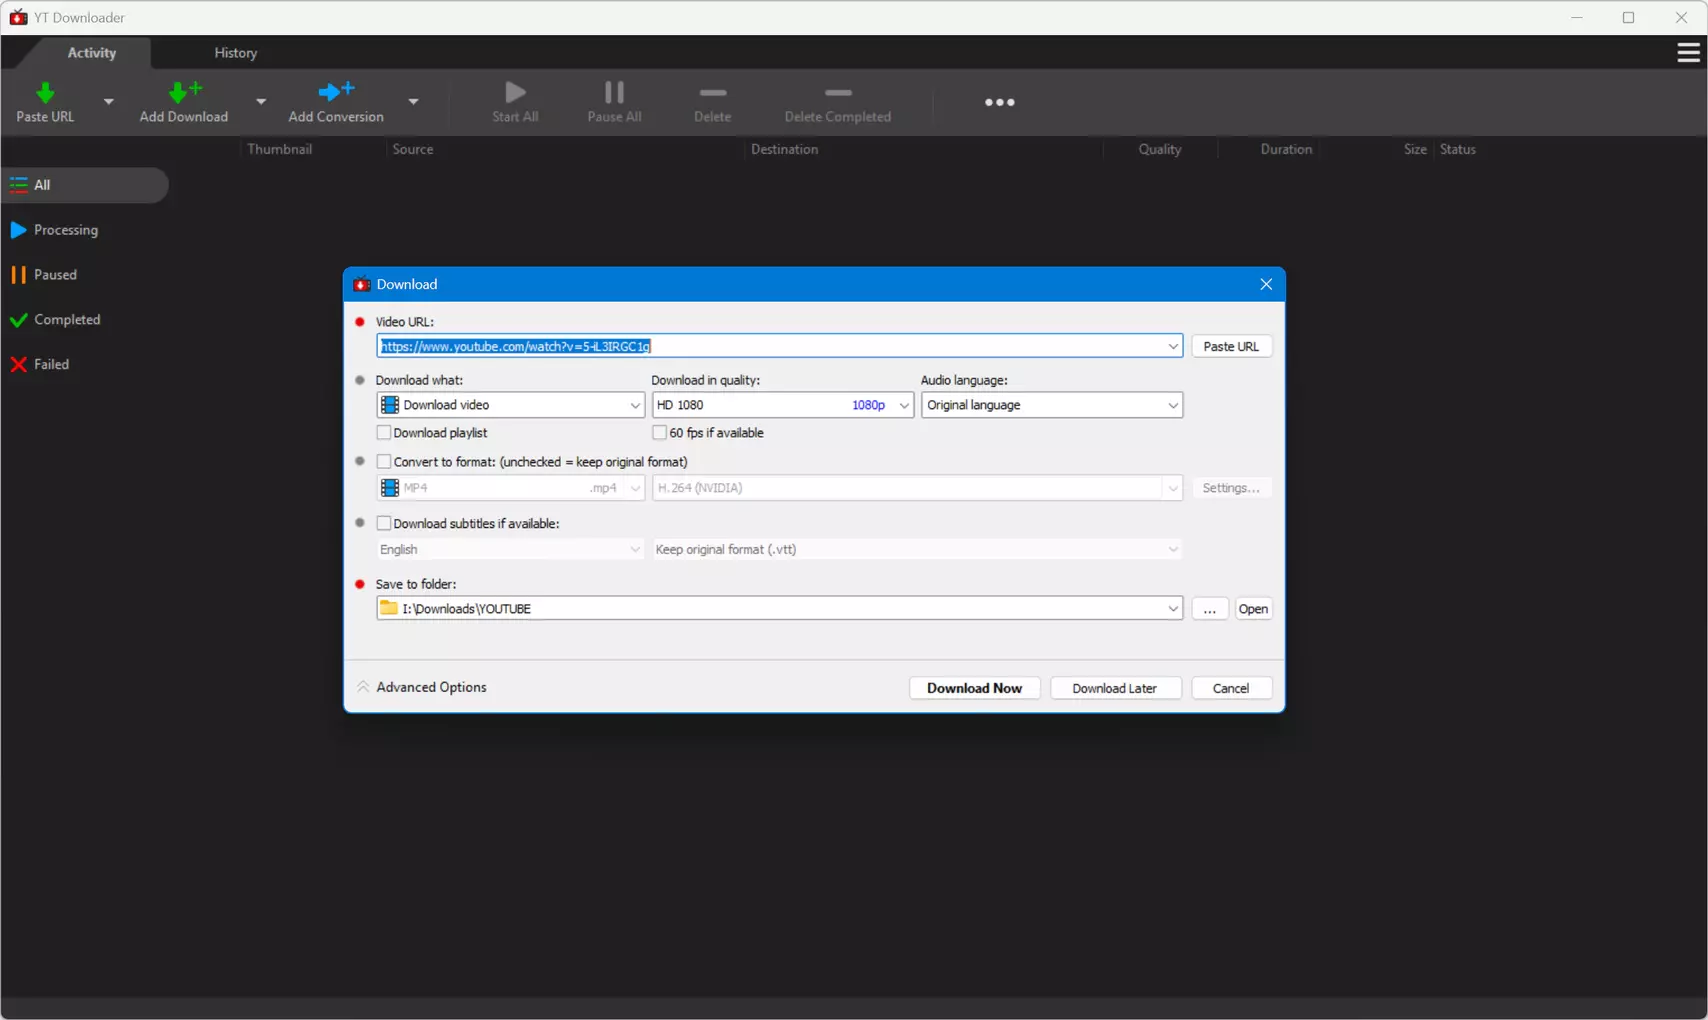Enable Download subtitles if available checkbox

click(x=383, y=523)
